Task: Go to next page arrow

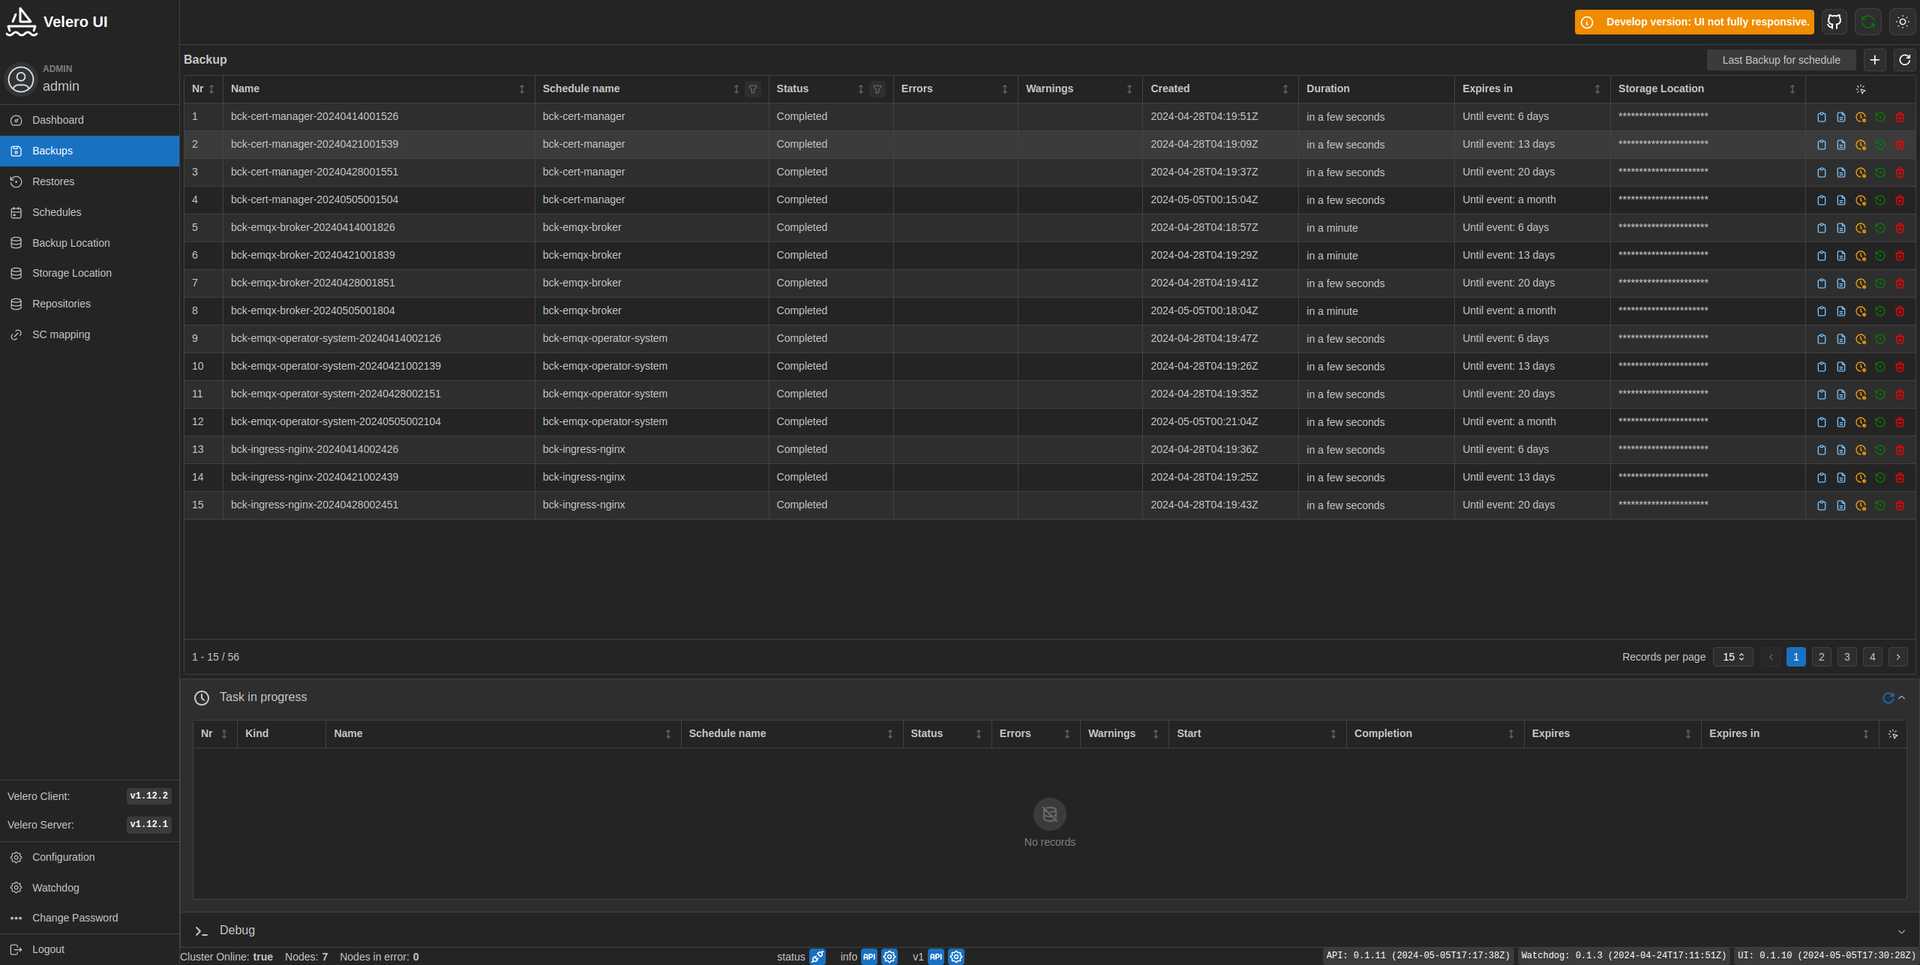Action: tap(1898, 657)
